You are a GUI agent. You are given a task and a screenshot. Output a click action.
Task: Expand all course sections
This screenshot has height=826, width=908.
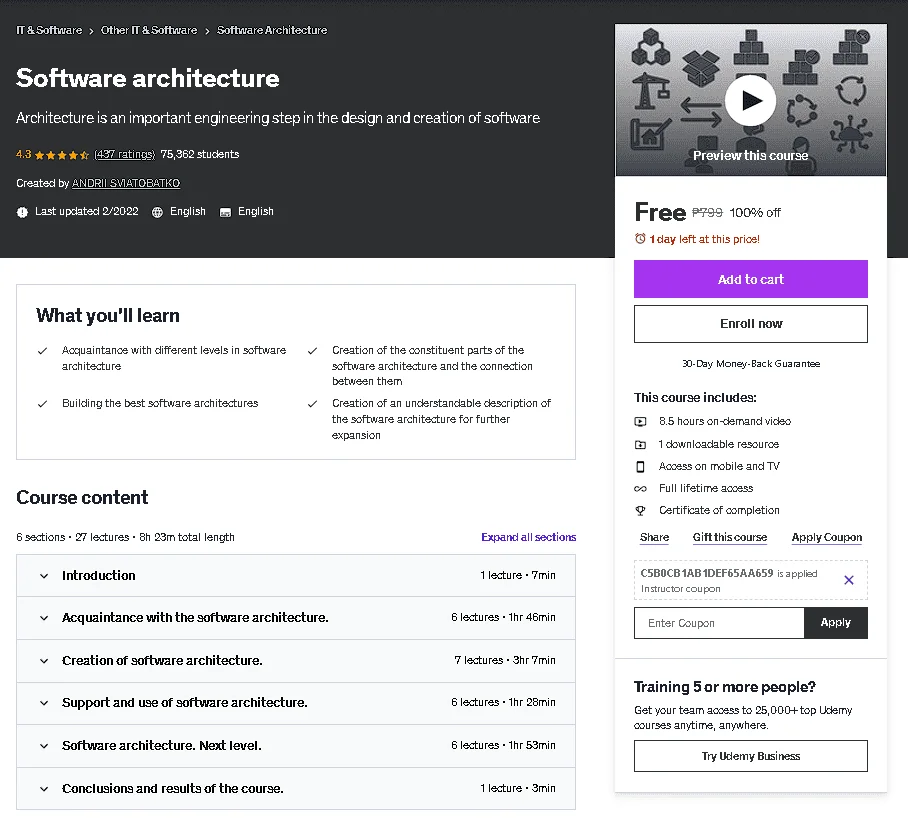pos(528,537)
